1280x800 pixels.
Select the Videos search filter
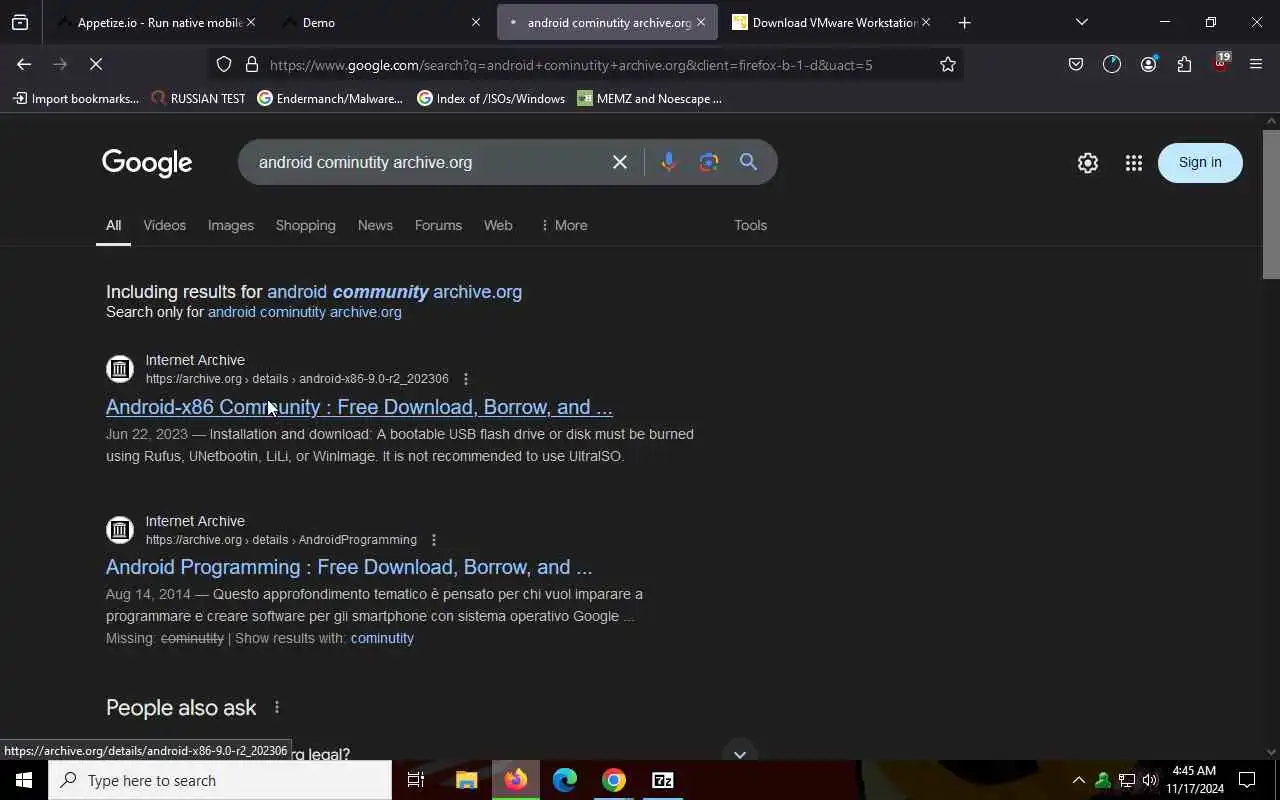coord(164,225)
